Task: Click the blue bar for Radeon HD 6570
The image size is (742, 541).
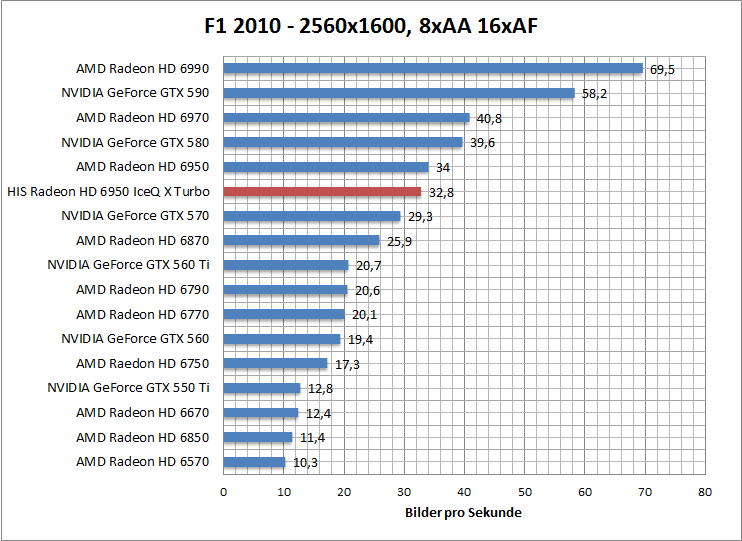Action: point(255,462)
